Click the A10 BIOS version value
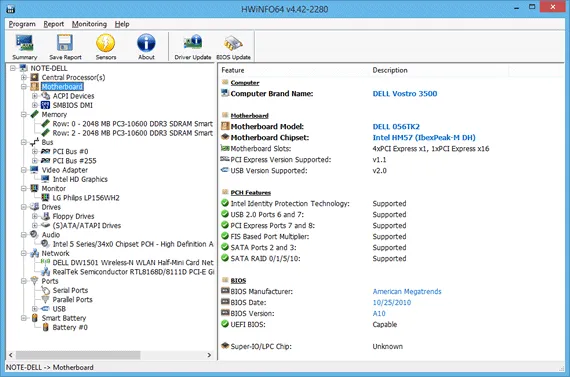The image size is (570, 377). [x=379, y=313]
